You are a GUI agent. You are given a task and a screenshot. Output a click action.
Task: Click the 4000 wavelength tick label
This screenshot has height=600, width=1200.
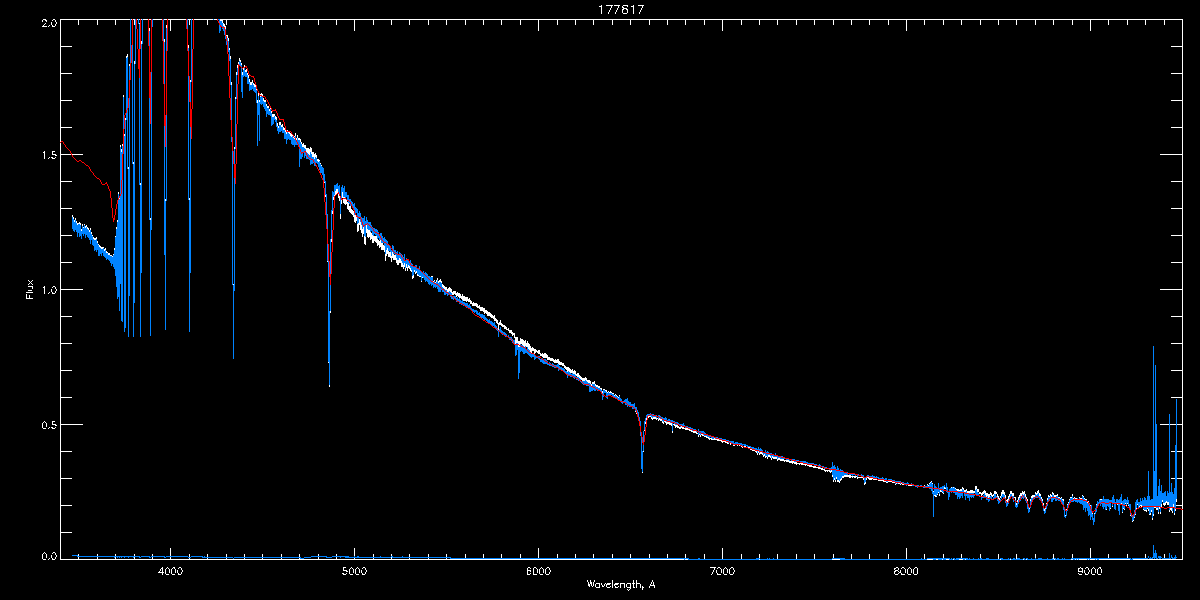[170, 571]
